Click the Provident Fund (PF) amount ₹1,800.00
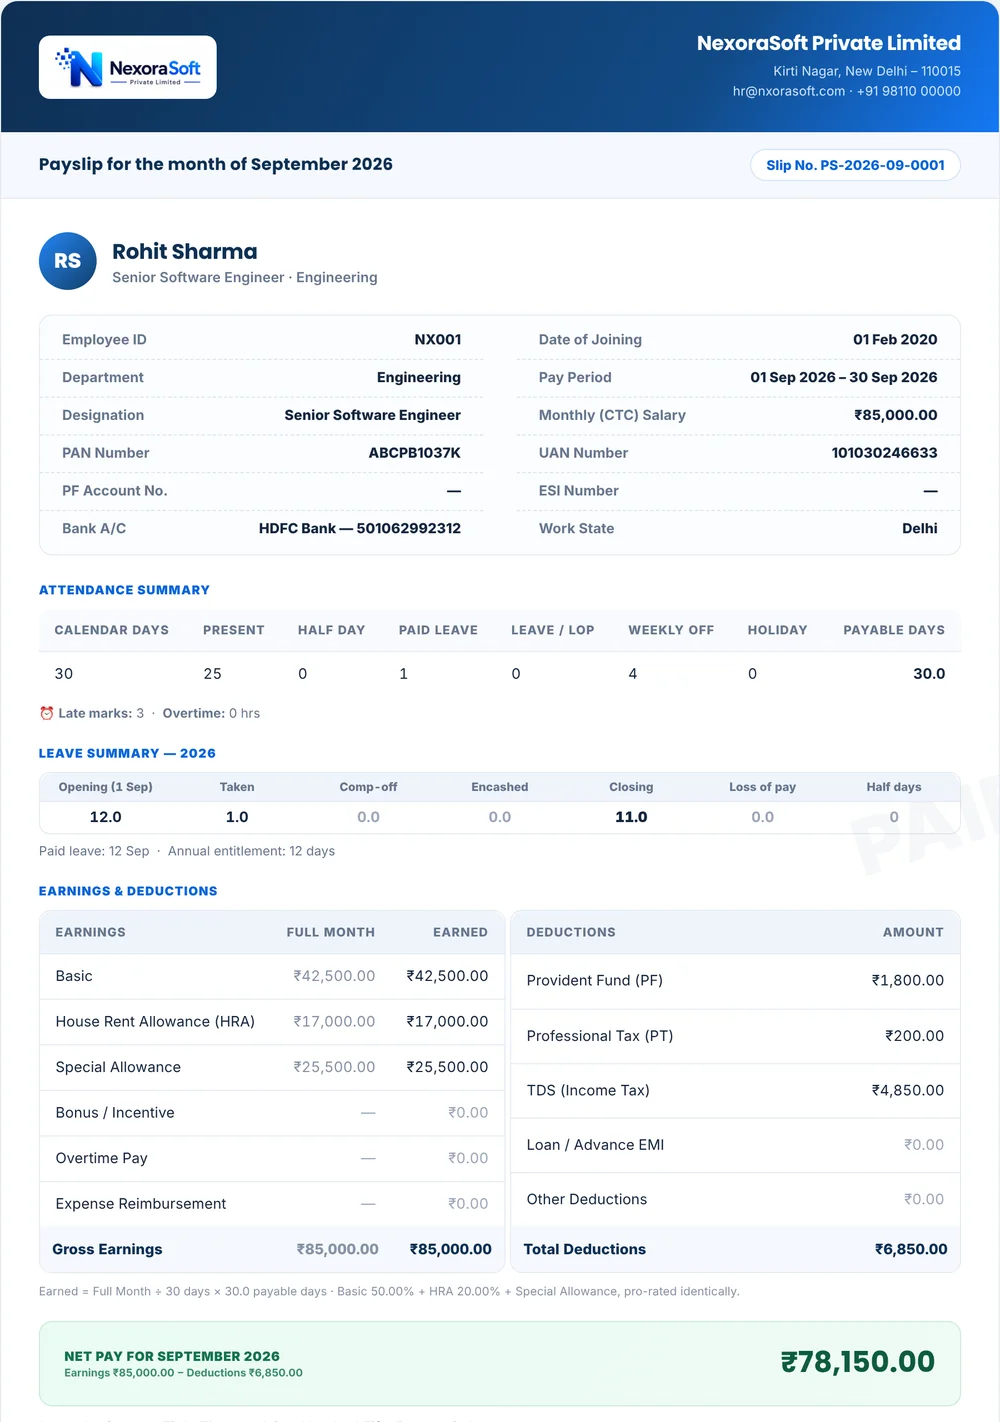 pyautogui.click(x=908, y=980)
